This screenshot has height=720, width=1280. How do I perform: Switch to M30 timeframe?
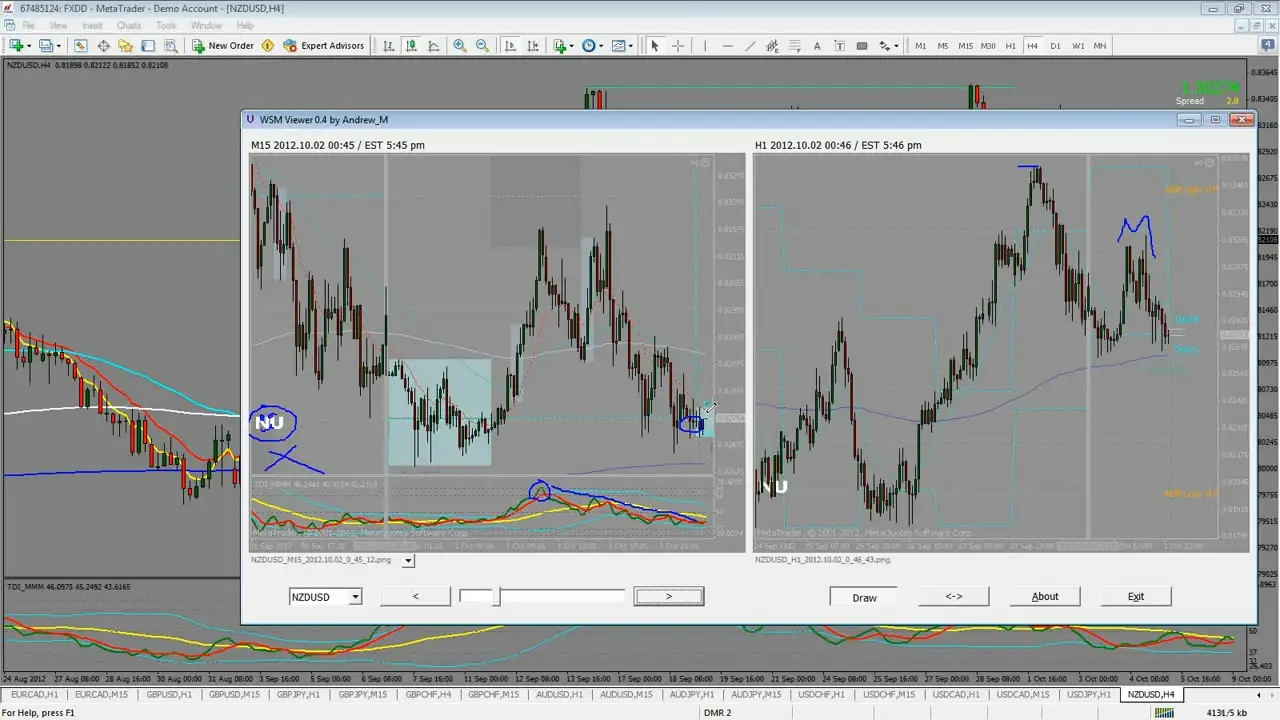click(x=988, y=46)
